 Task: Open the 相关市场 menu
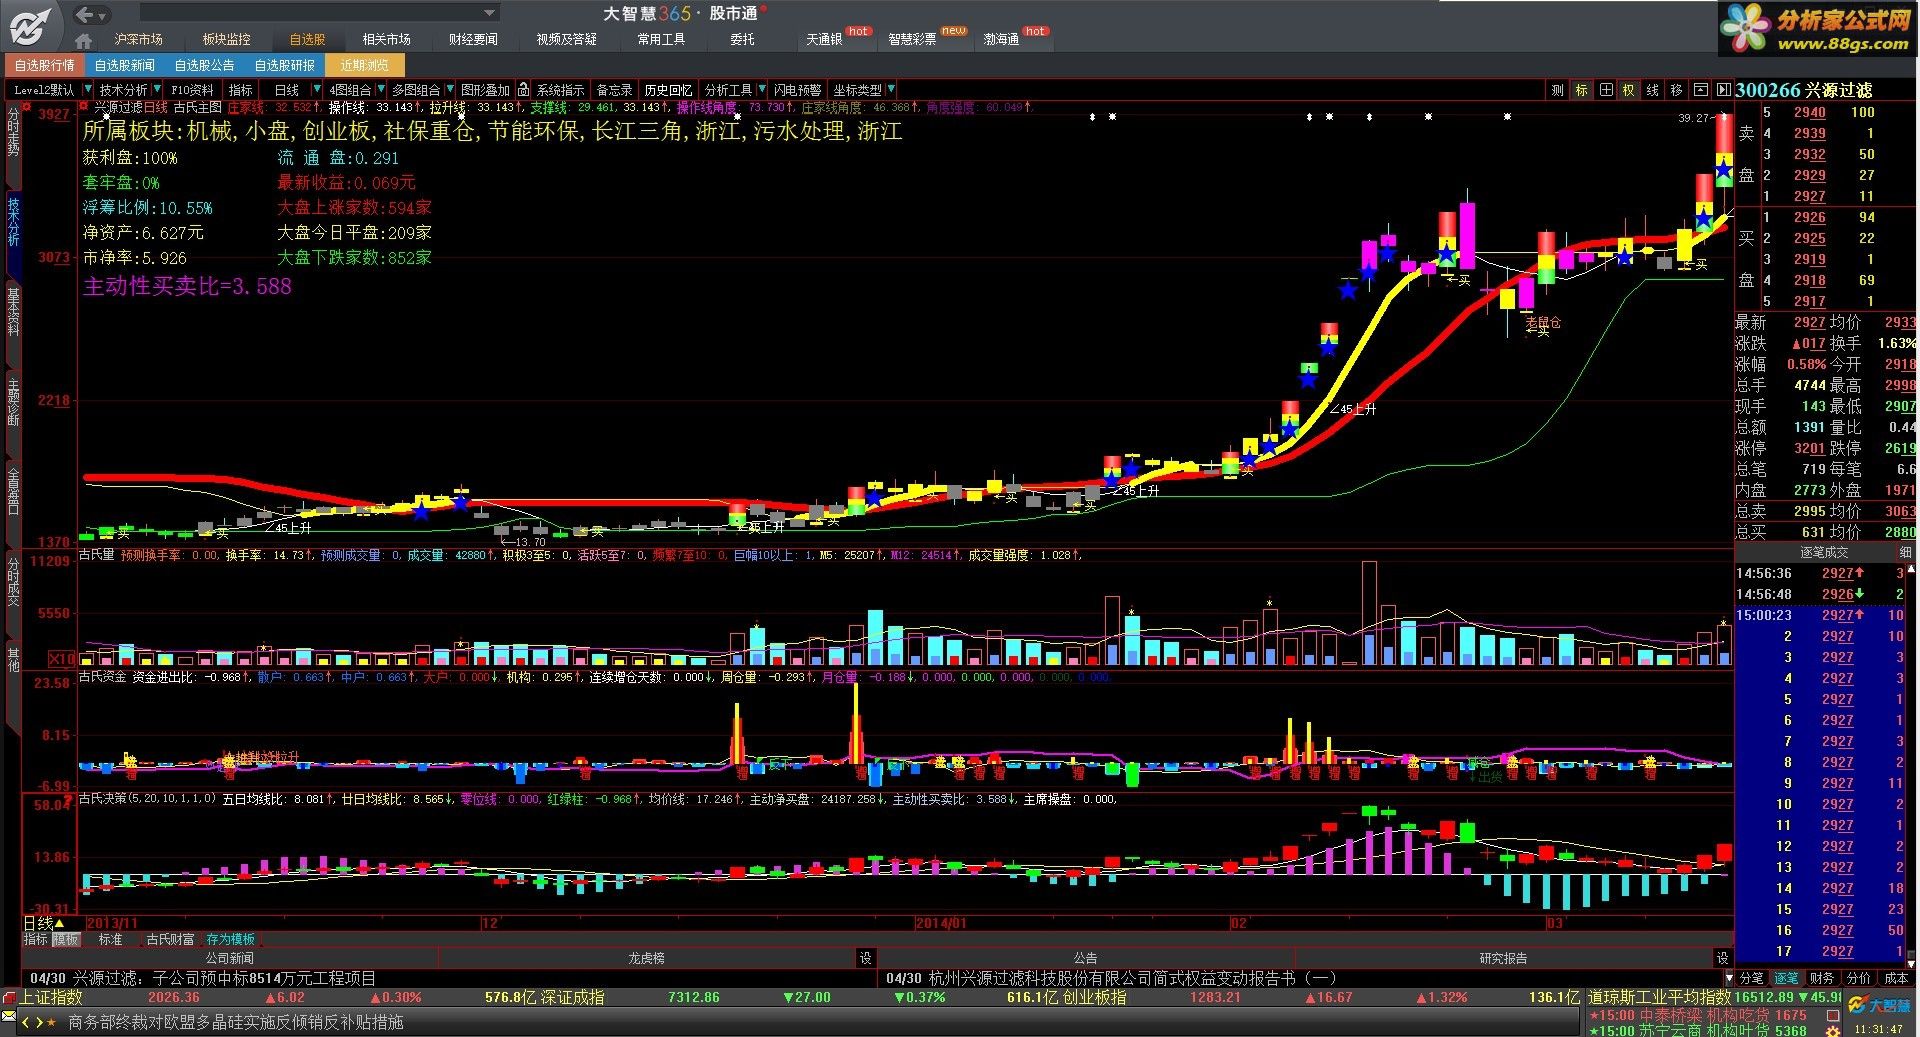[387, 40]
